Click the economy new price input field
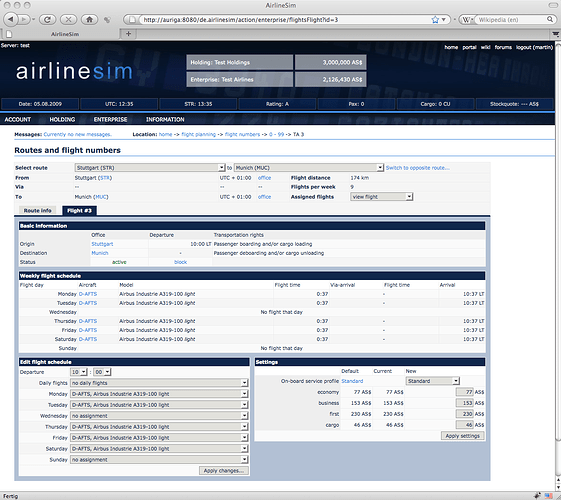This screenshot has height=500, width=561. point(464,392)
